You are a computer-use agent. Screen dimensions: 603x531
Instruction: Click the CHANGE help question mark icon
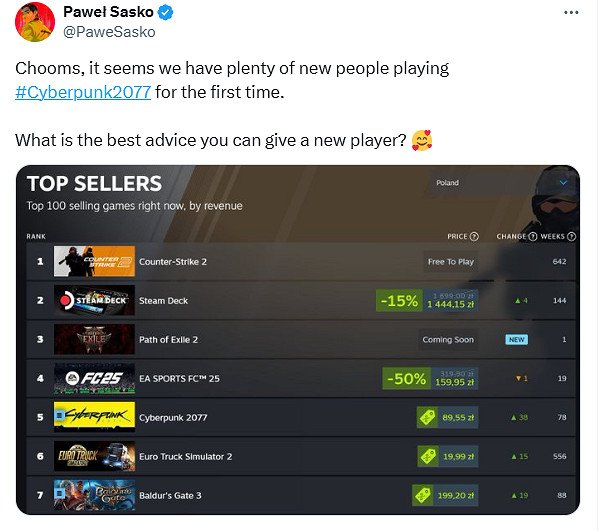pos(531,237)
